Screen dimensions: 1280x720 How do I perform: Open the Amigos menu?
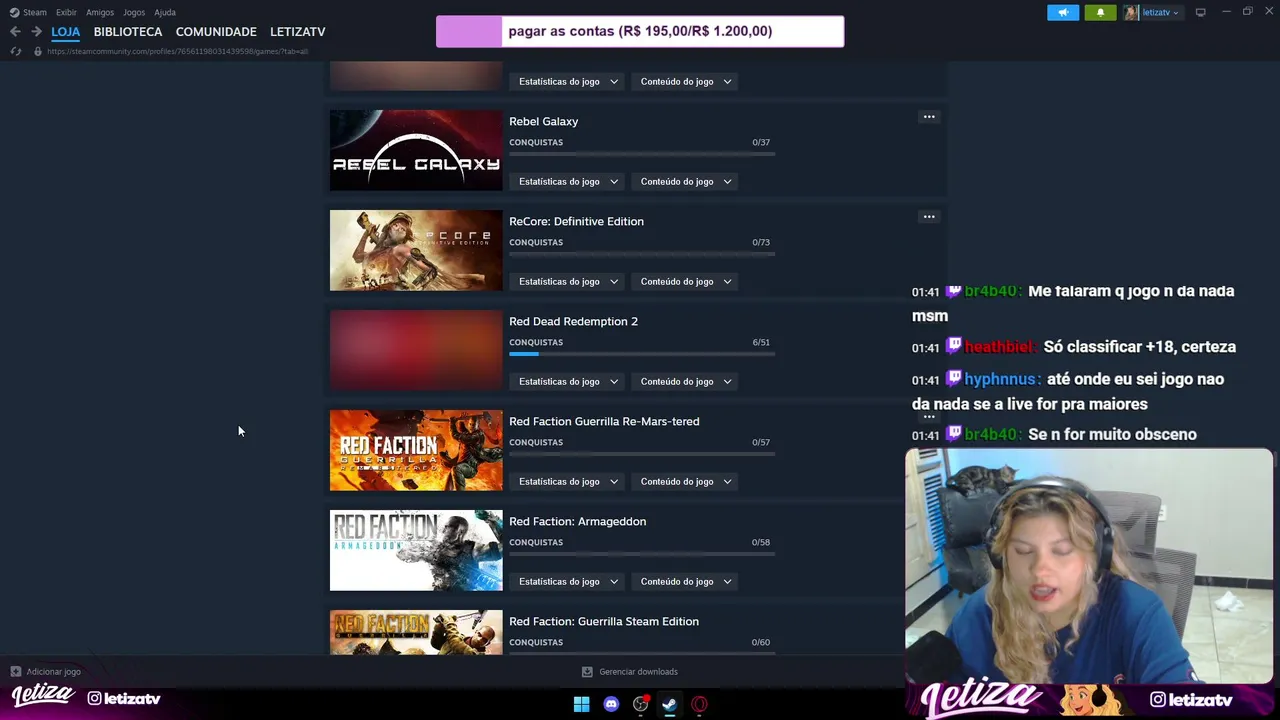click(100, 12)
